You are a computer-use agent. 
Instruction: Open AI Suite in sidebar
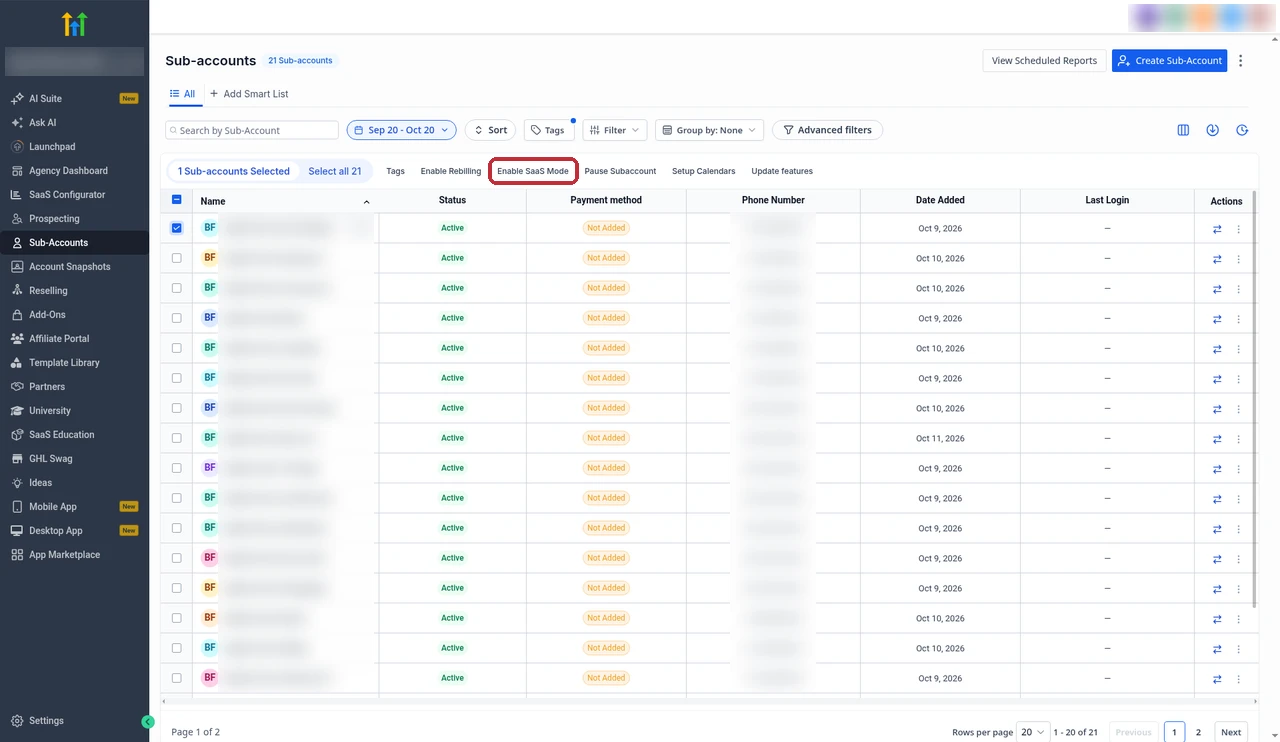[45, 99]
